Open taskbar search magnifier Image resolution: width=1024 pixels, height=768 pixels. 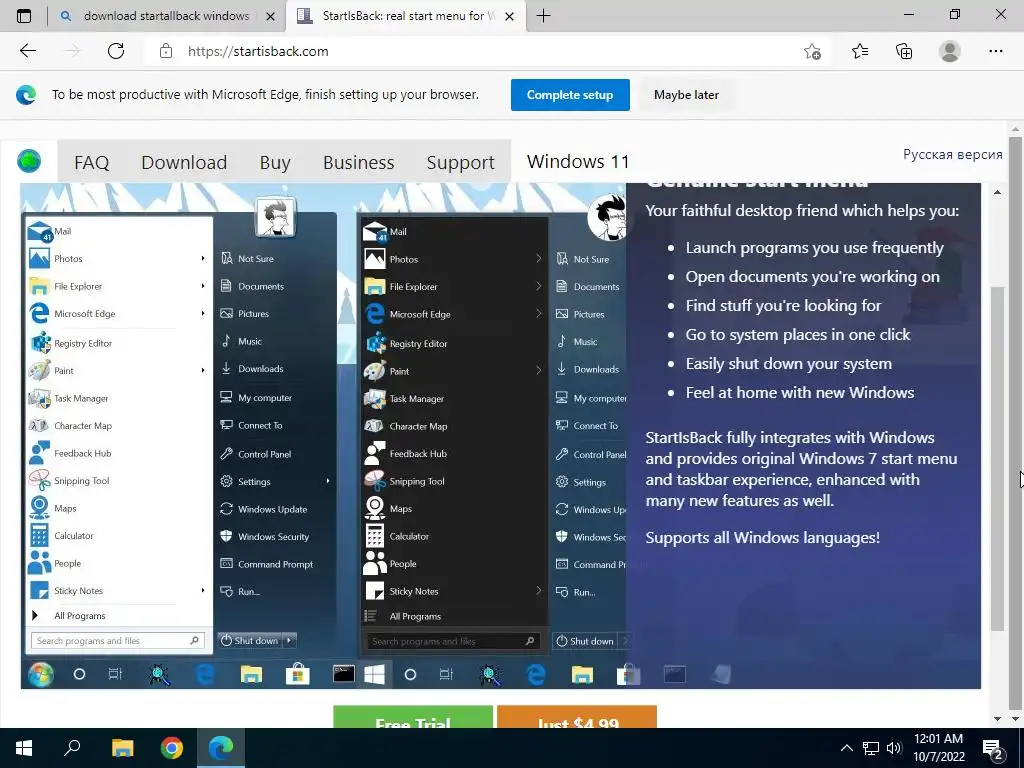tap(72, 748)
